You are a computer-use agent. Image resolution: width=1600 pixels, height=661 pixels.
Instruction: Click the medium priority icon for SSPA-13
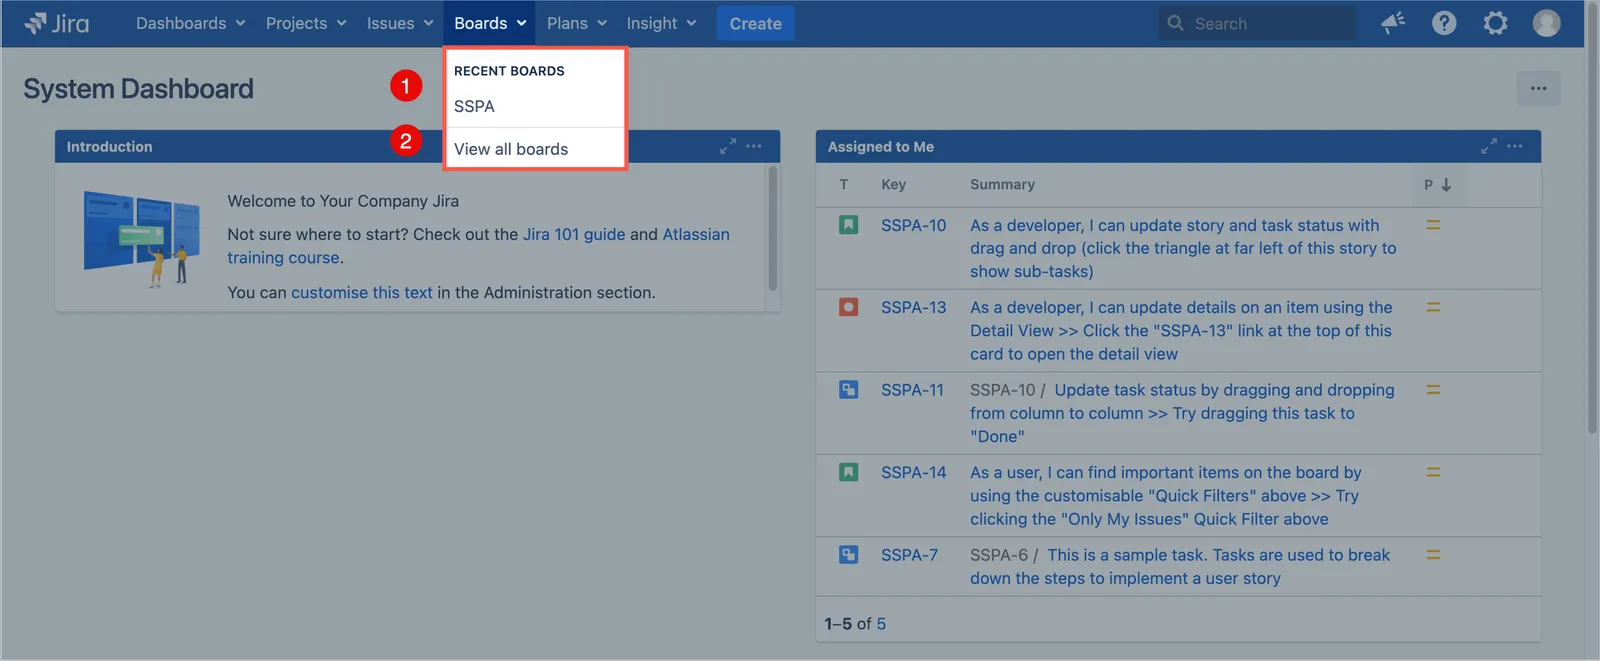pyautogui.click(x=1433, y=307)
